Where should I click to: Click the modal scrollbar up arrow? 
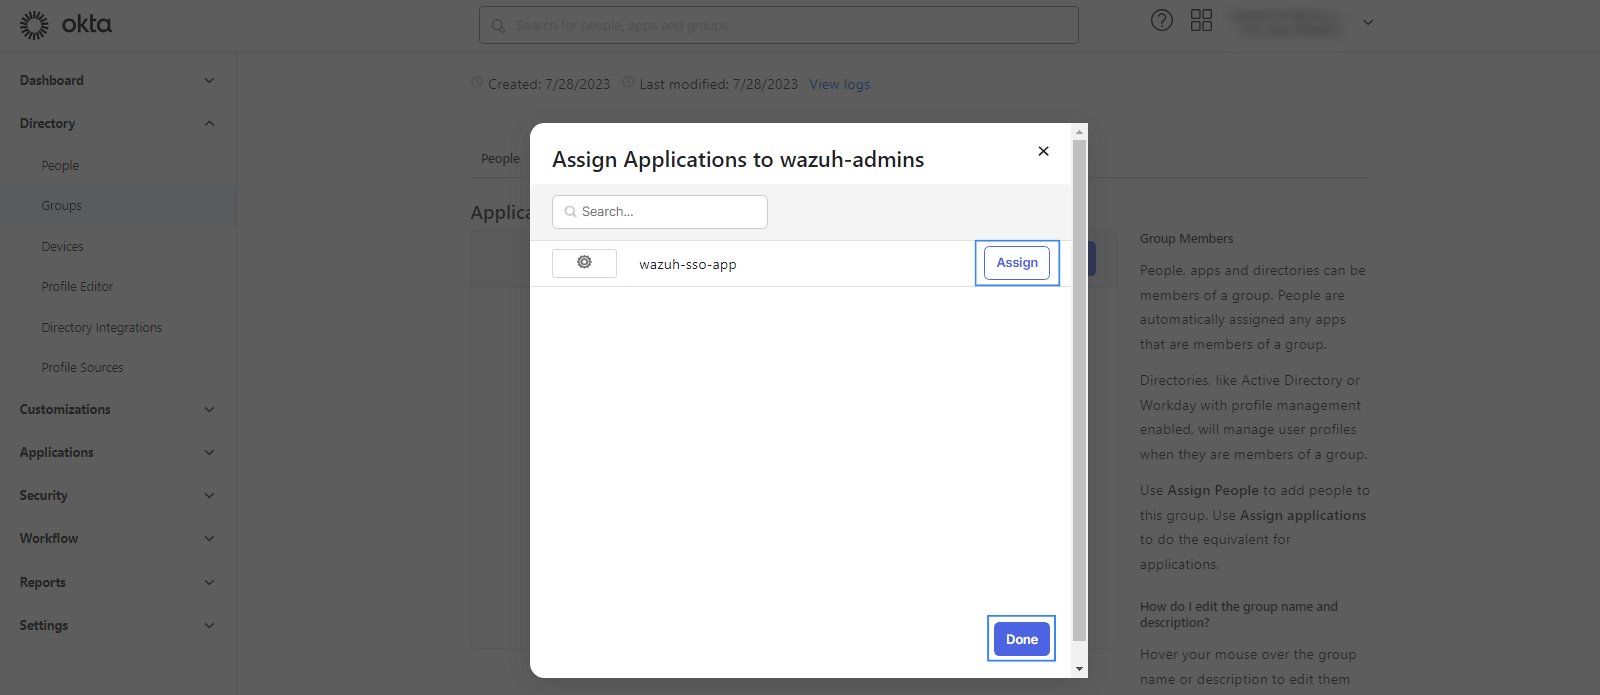1079,132
